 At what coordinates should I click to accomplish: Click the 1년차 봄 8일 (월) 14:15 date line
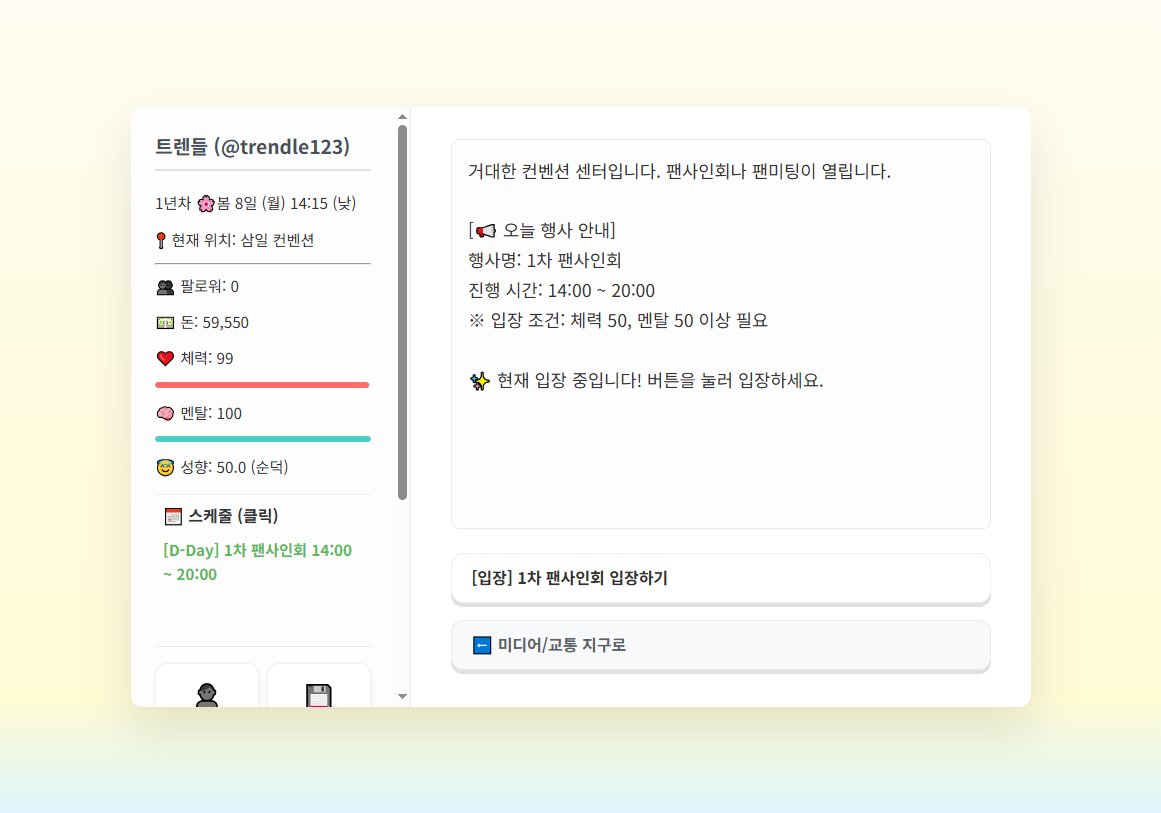(255, 203)
